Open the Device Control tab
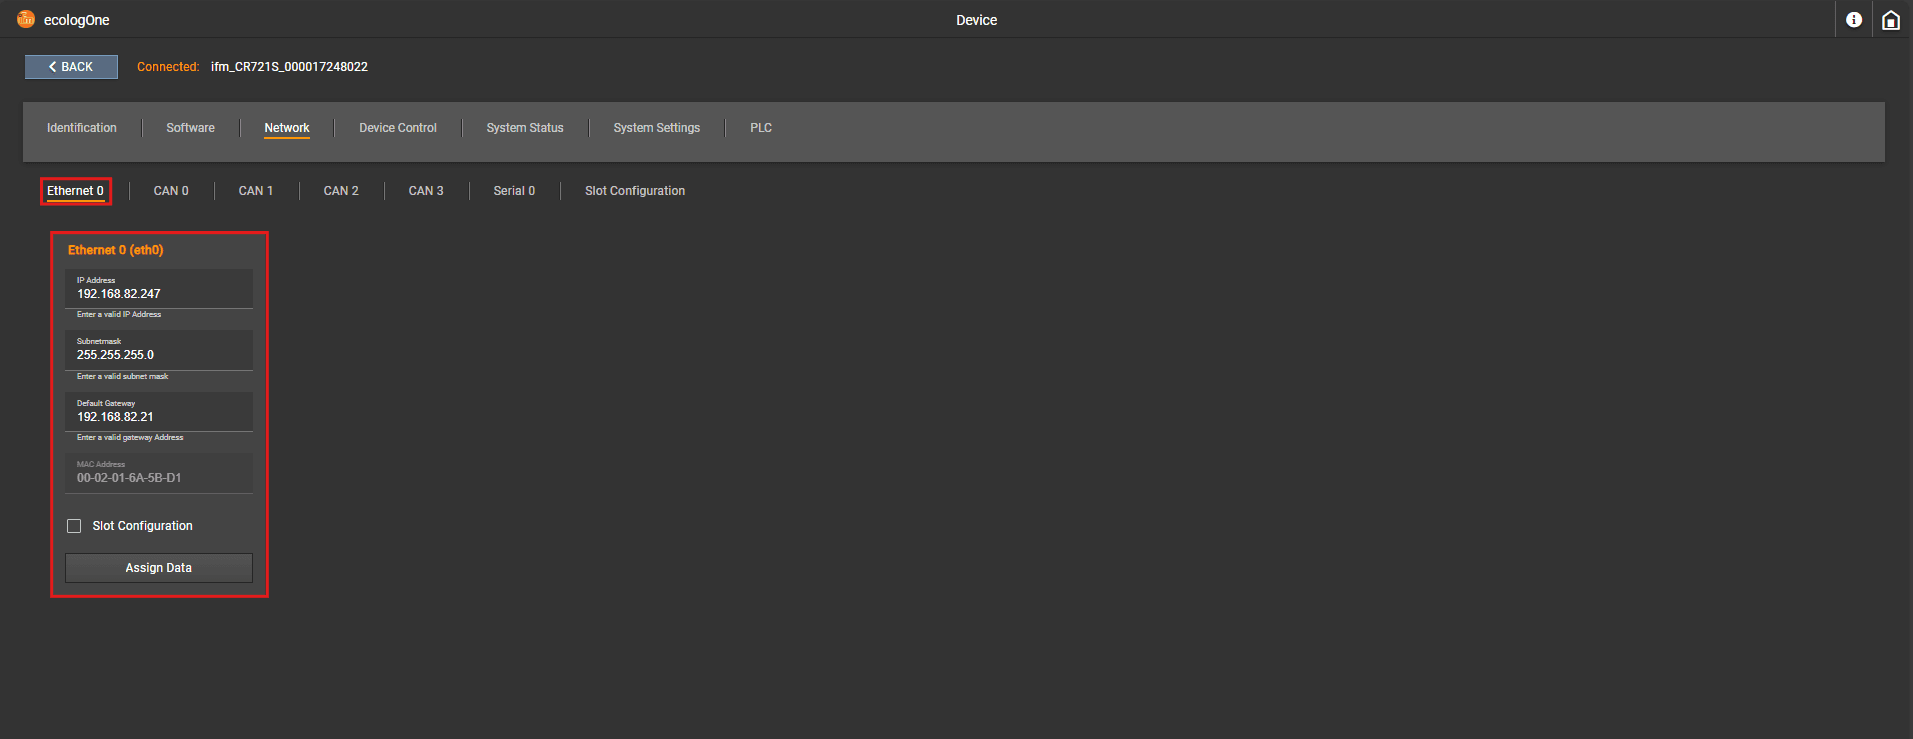The height and width of the screenshot is (739, 1913). pyautogui.click(x=398, y=128)
